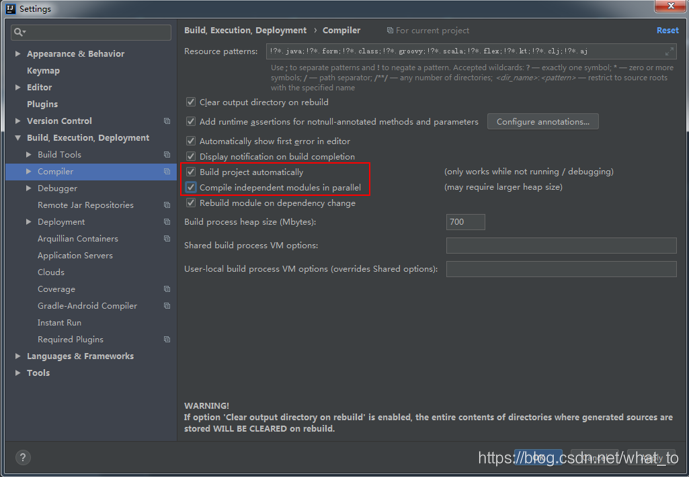Click project-level icon beside Compiler row
689x477 pixels.
tap(167, 171)
